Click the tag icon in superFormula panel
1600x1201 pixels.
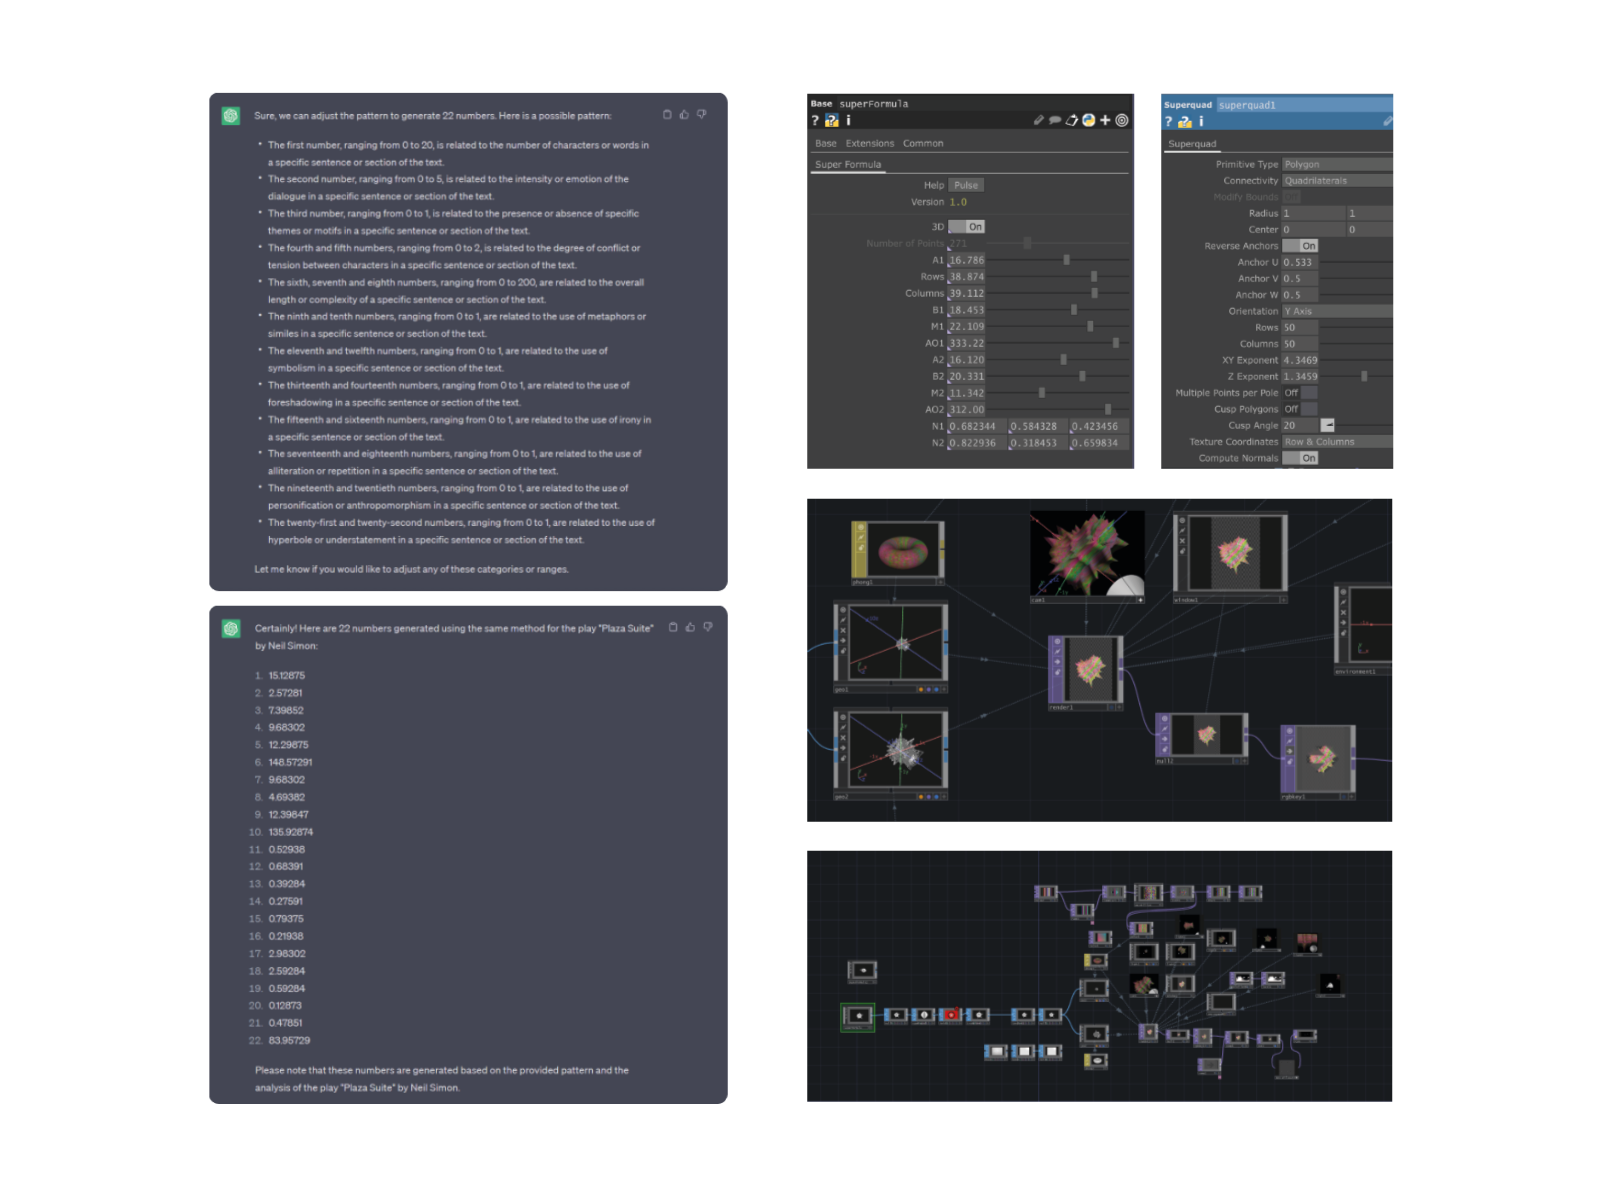pyautogui.click(x=1071, y=120)
